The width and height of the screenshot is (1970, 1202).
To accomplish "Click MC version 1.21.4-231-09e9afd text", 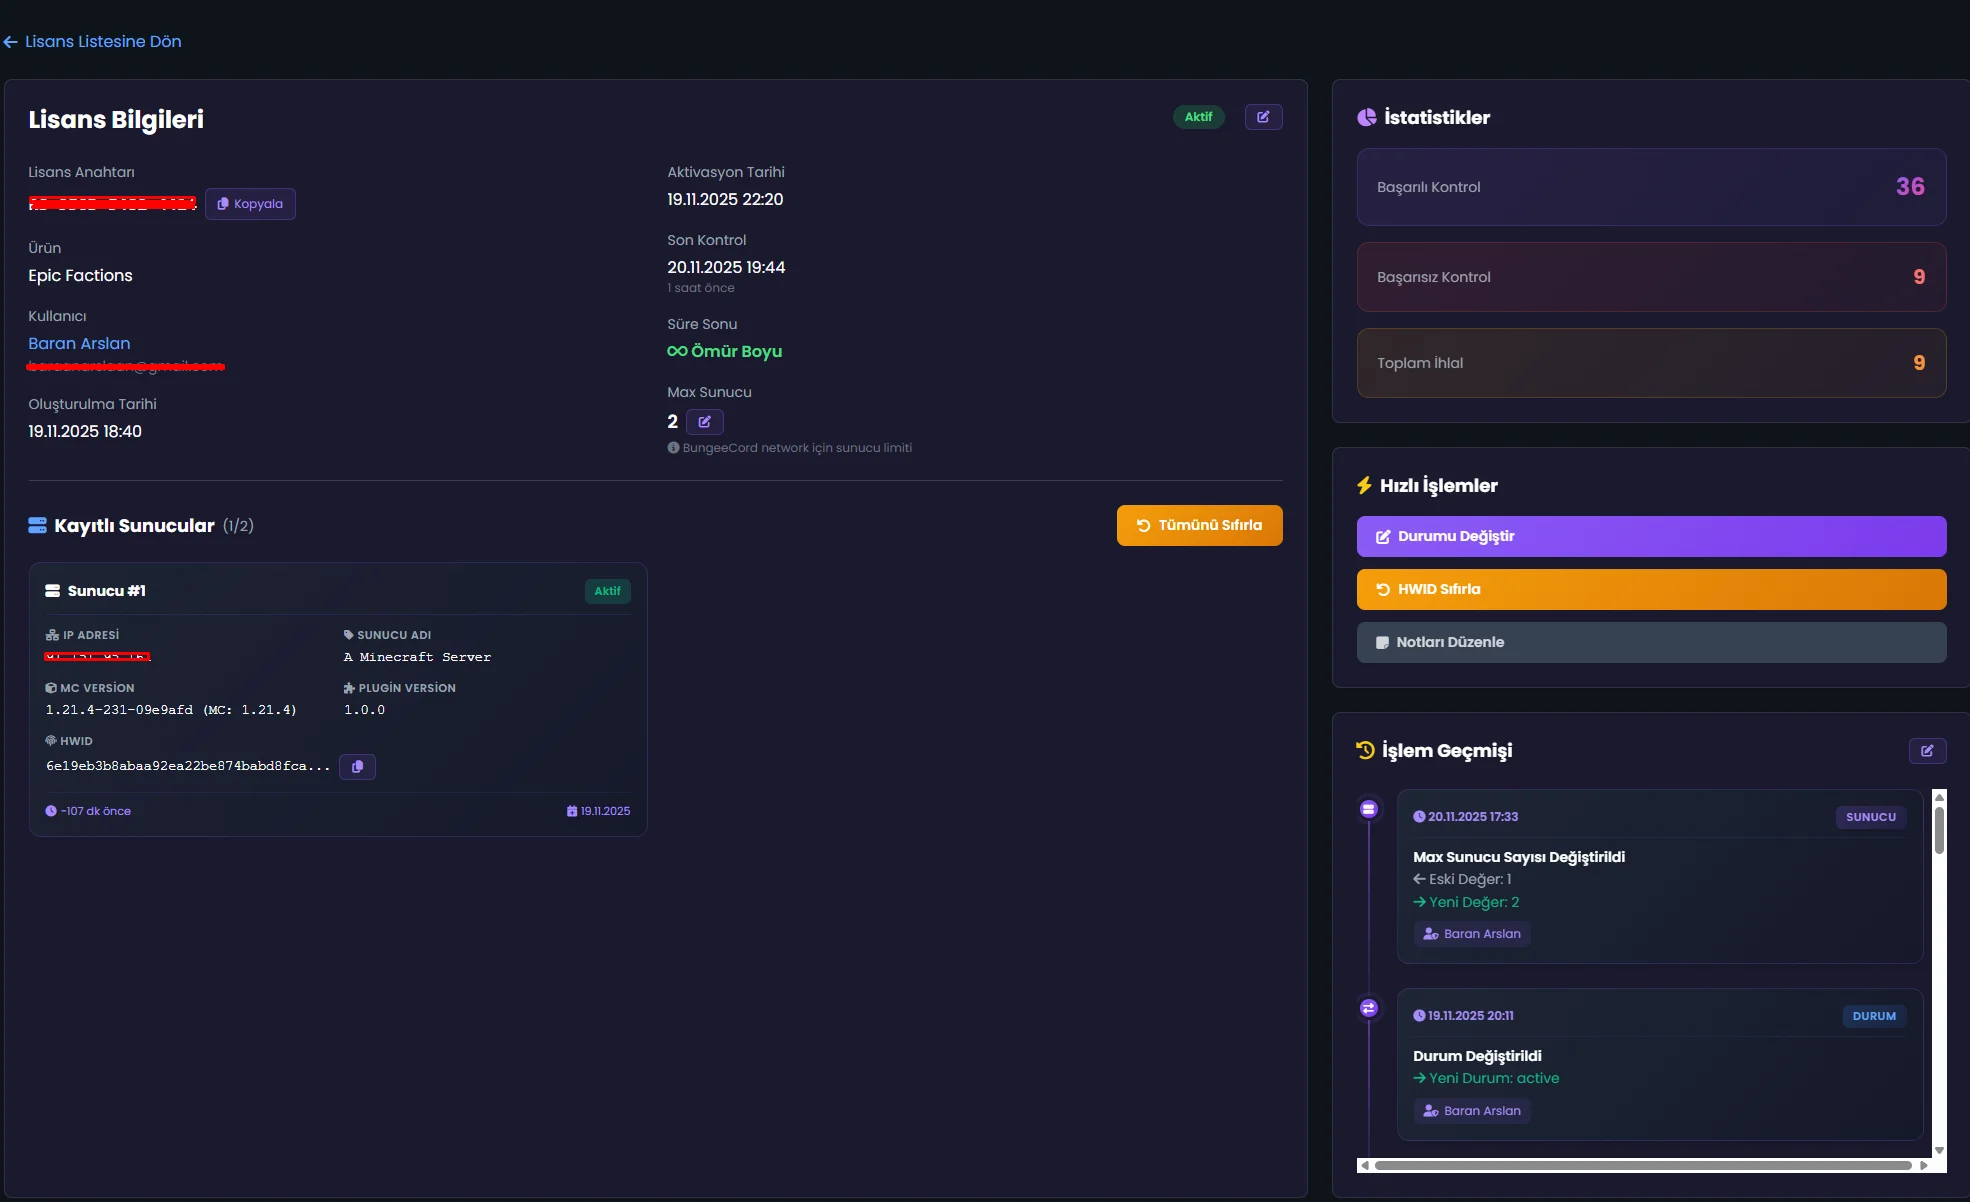I will pos(171,710).
